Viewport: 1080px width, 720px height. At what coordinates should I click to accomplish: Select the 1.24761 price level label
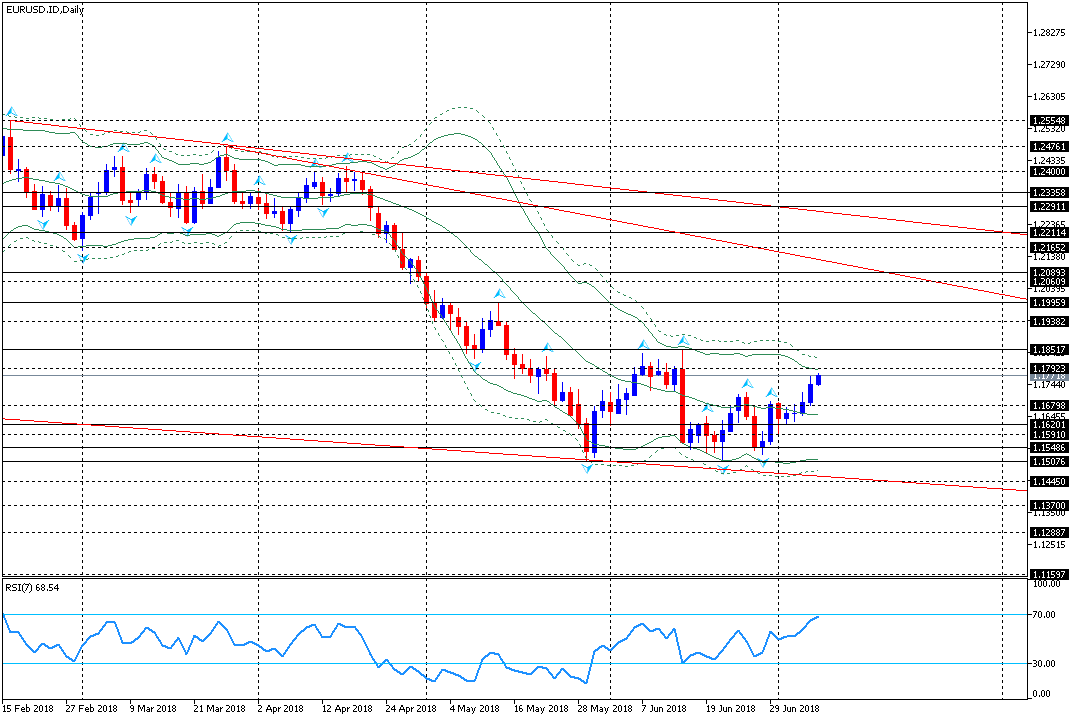point(1049,147)
